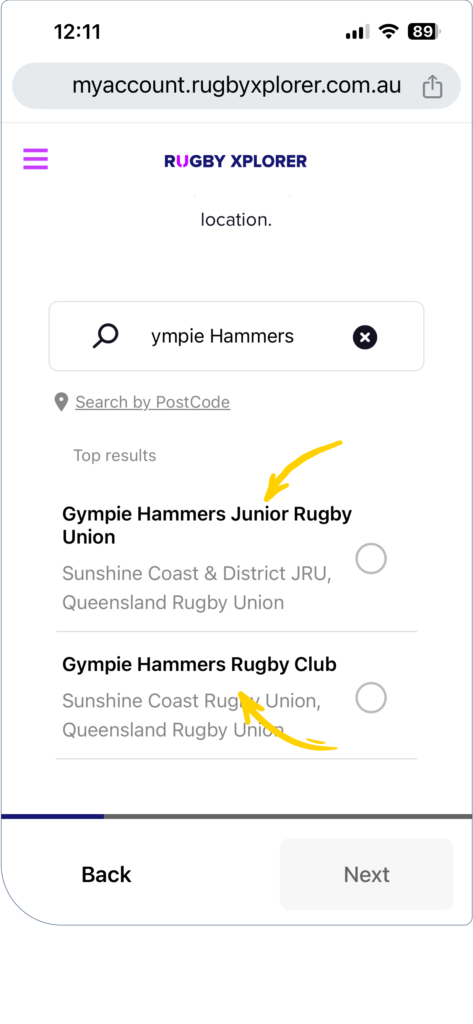Tap the battery indicator in status bar
473x1024 pixels.
(424, 31)
